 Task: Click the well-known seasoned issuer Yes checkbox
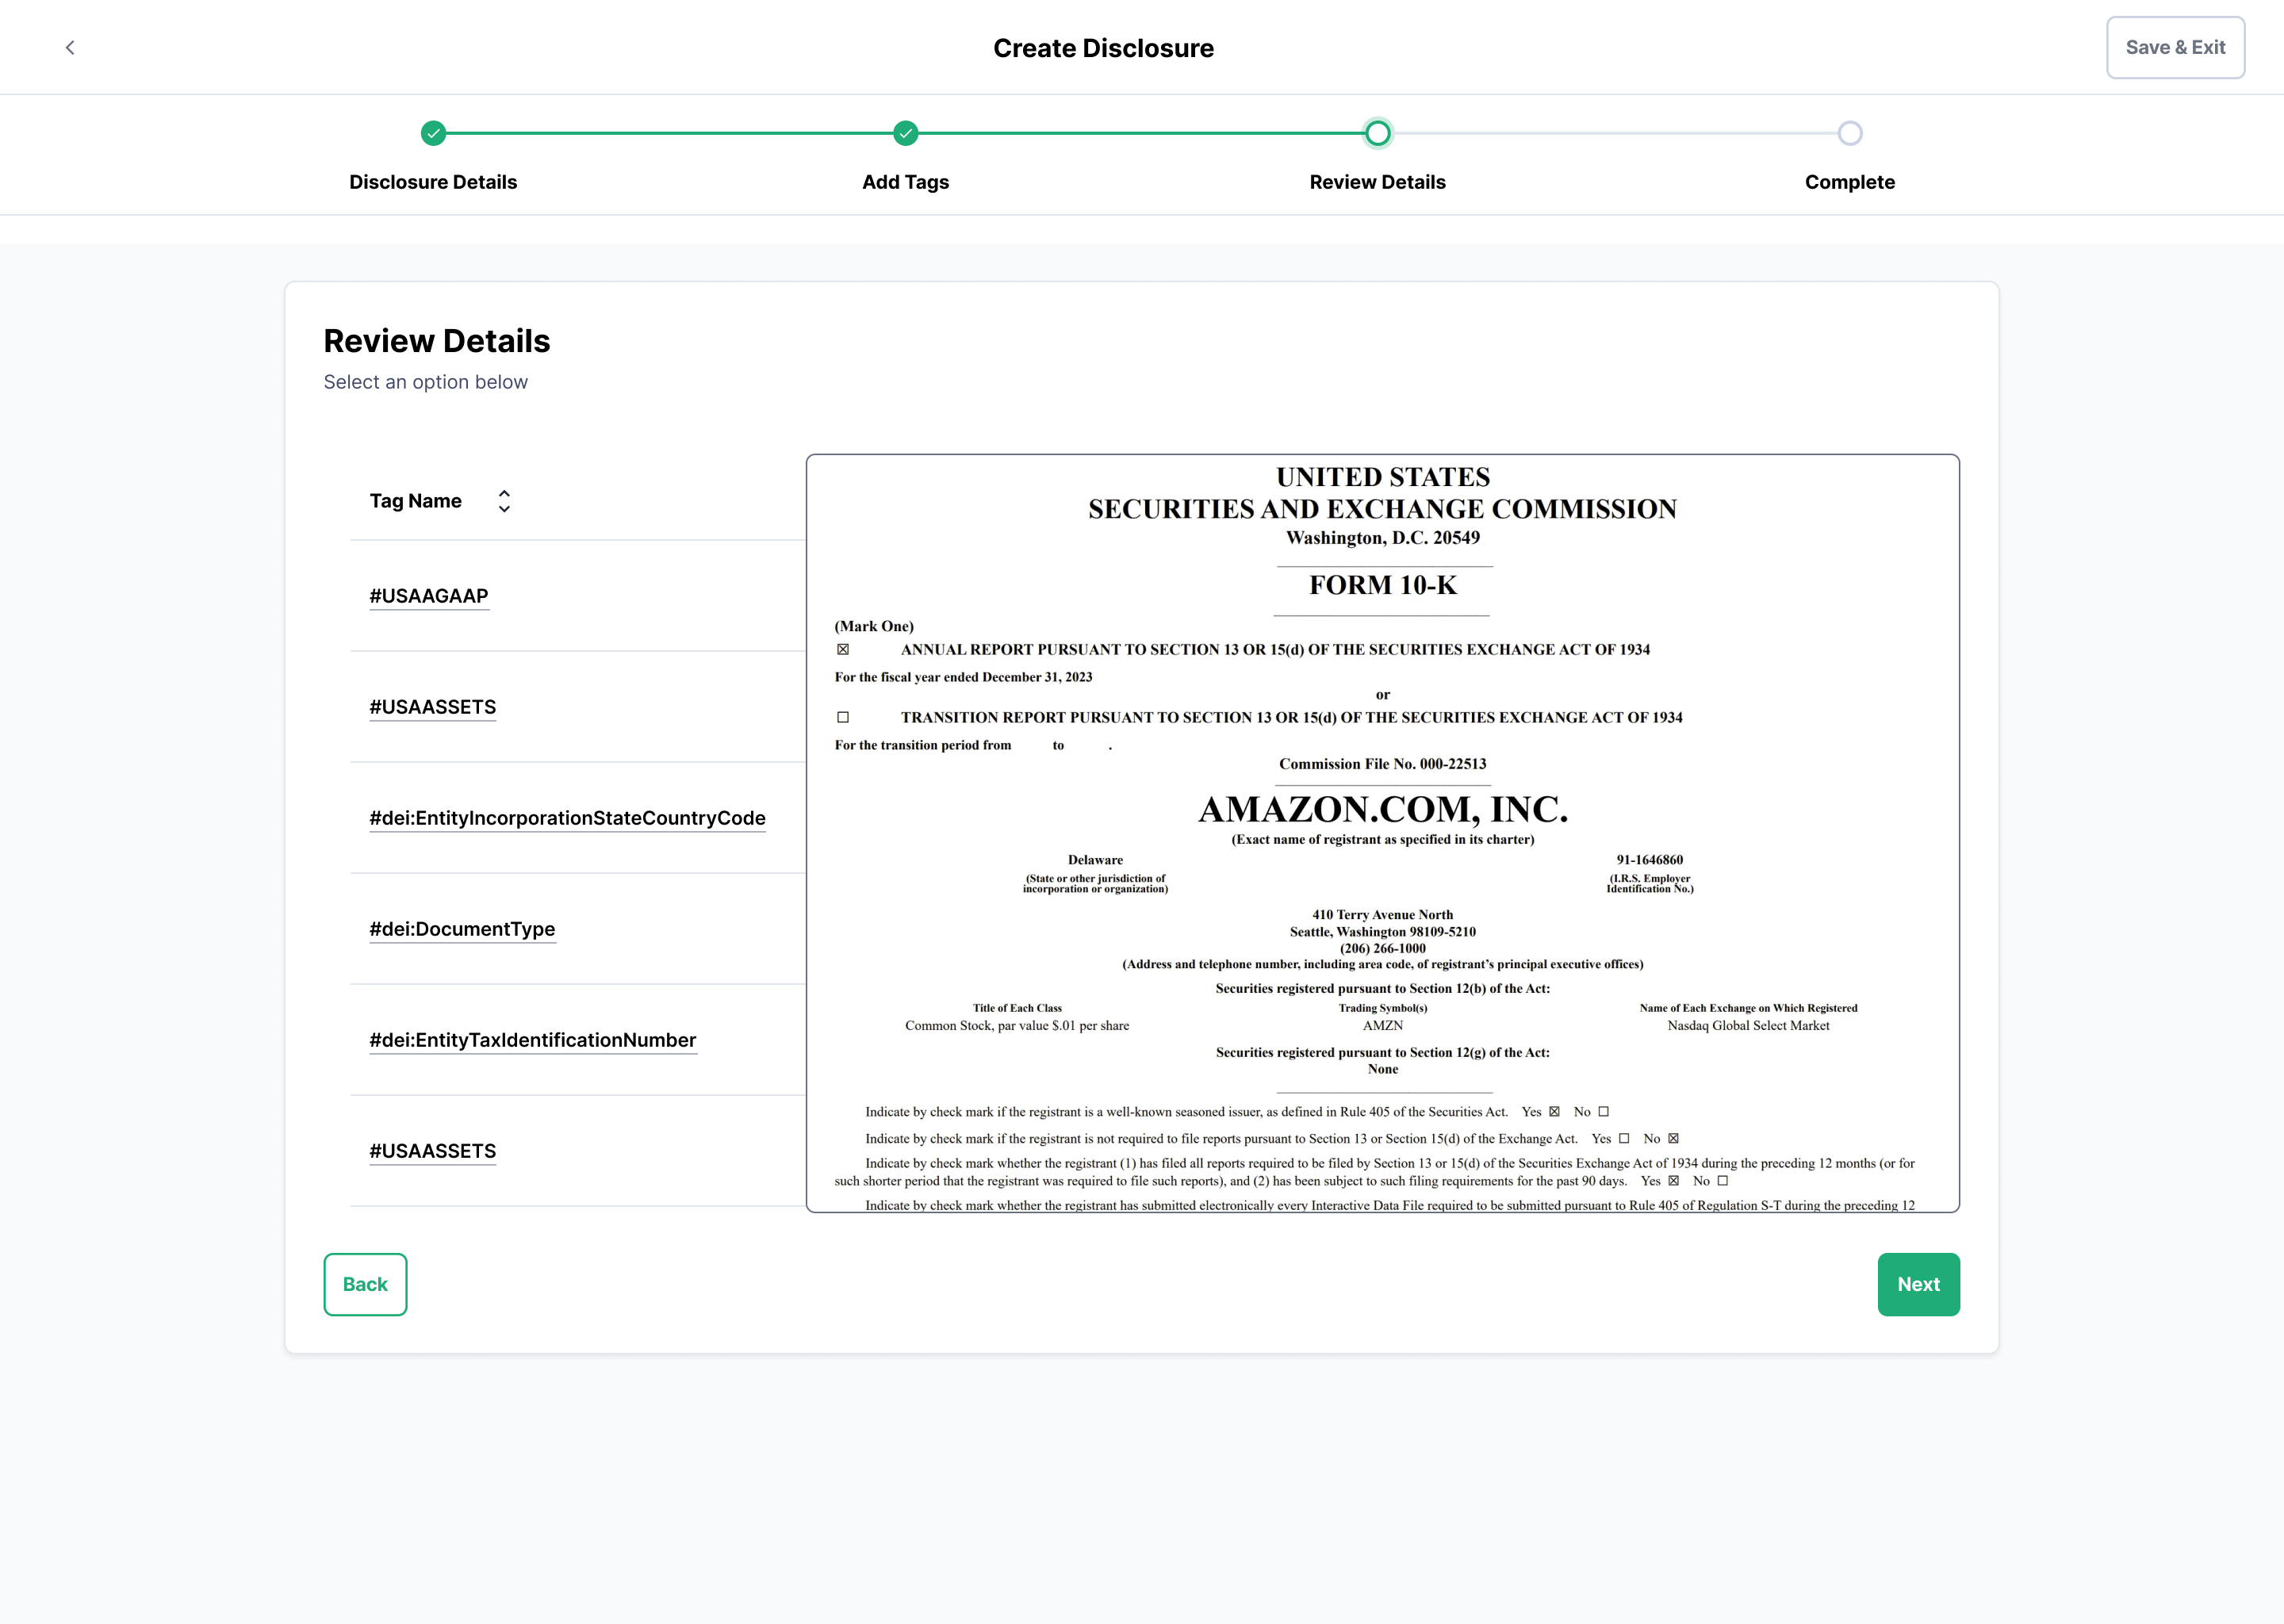pyautogui.click(x=1554, y=1111)
